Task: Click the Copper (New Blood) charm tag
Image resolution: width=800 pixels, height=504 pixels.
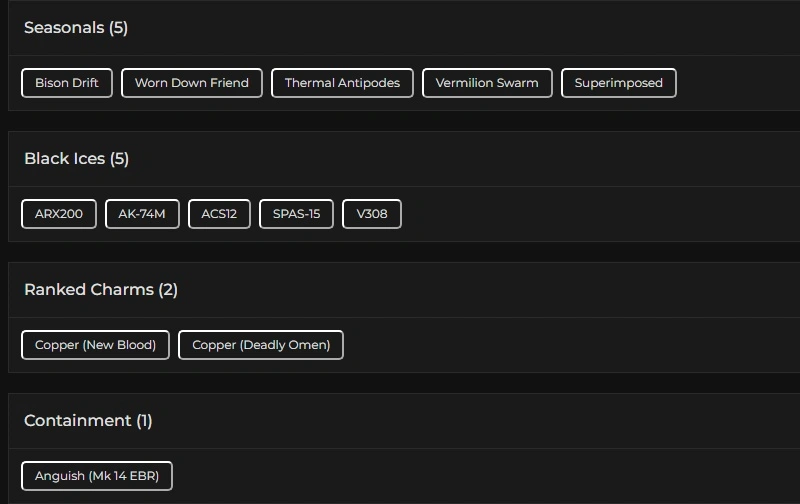Action: click(95, 345)
